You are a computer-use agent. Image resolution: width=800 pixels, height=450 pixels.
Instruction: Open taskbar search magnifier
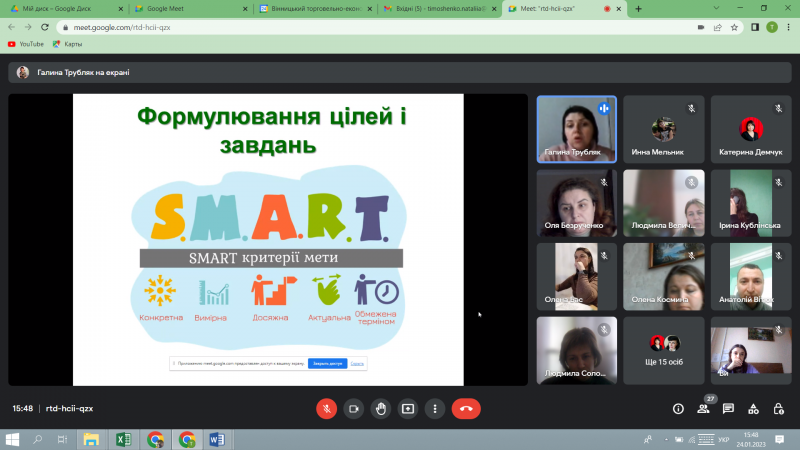click(37, 439)
